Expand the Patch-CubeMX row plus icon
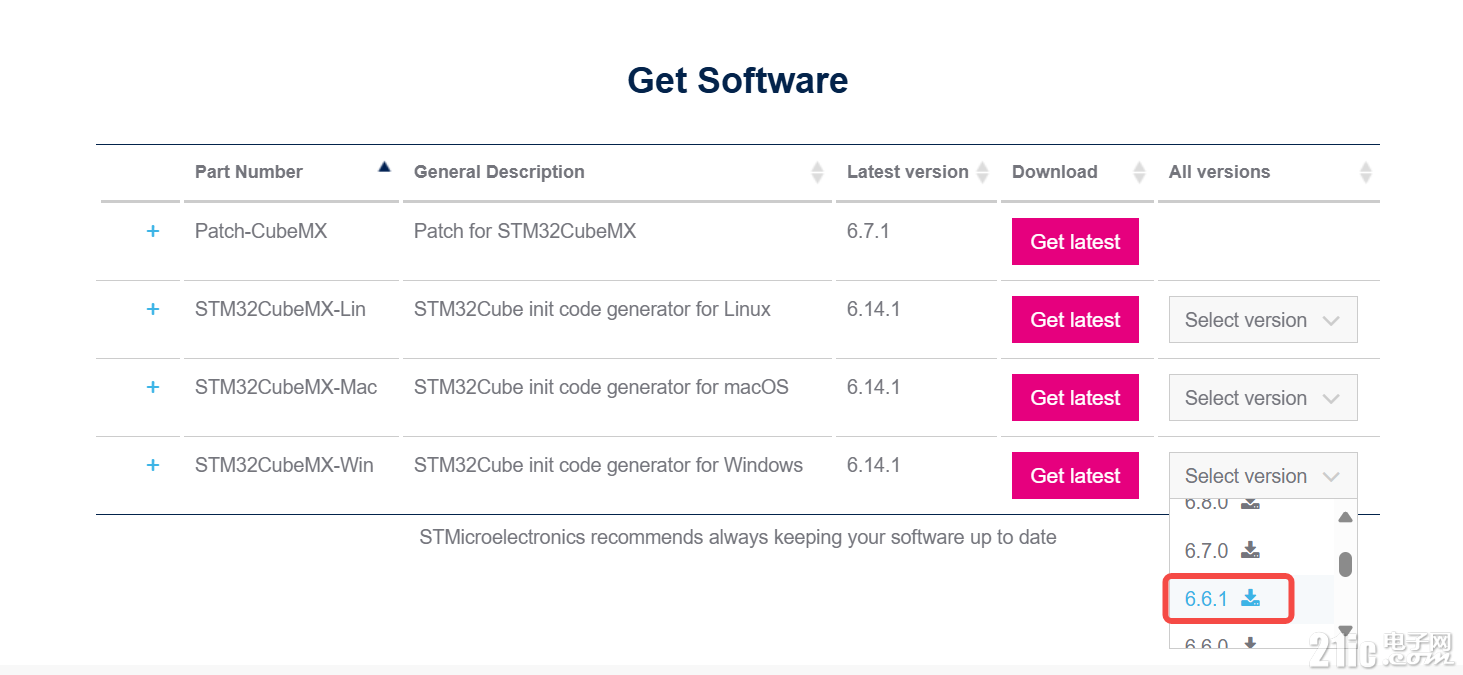Screen dimensions: 1463x675 click(153, 231)
